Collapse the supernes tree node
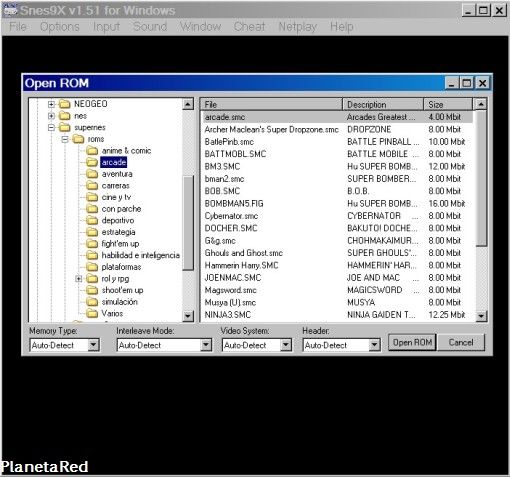Screen dimensions: 510x477 pos(51,128)
